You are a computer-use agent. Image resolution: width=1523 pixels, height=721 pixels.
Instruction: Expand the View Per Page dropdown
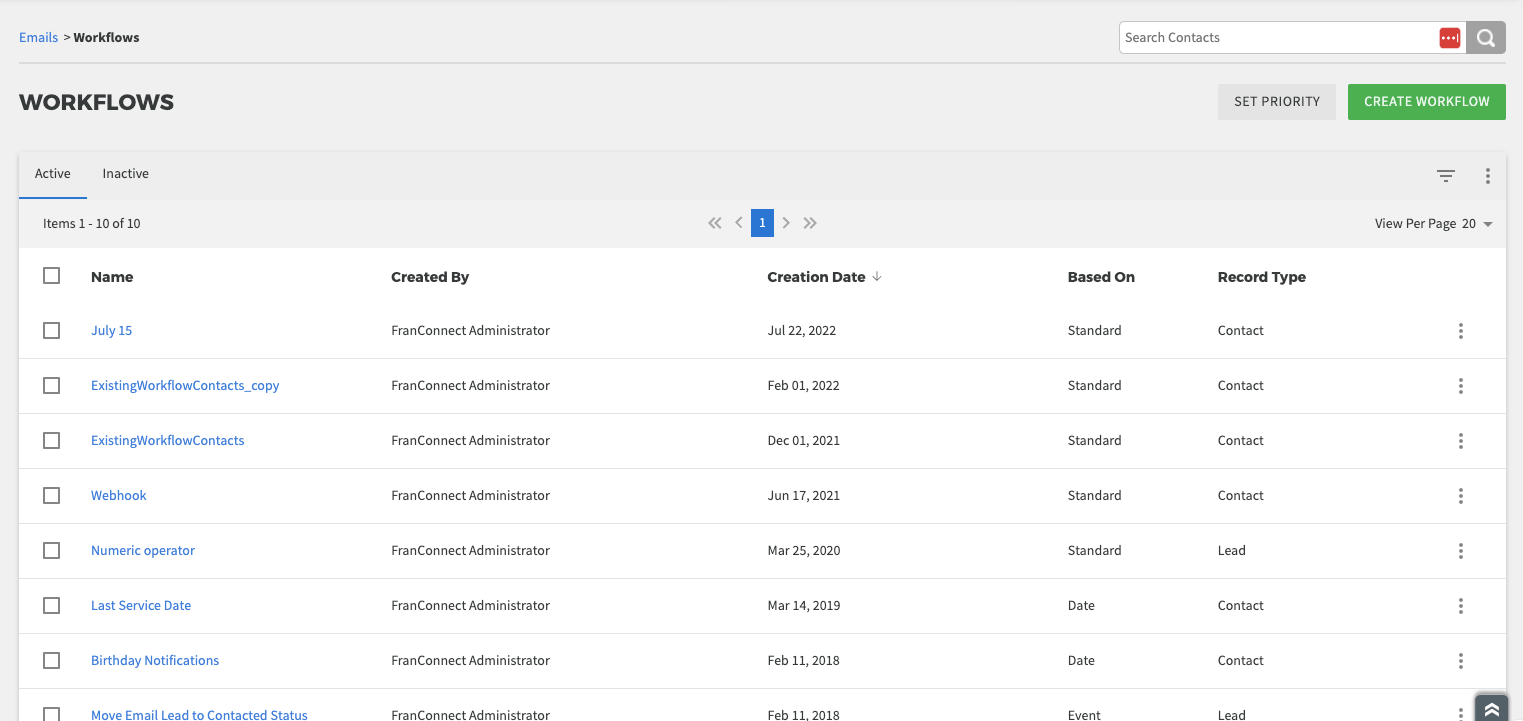click(x=1477, y=224)
